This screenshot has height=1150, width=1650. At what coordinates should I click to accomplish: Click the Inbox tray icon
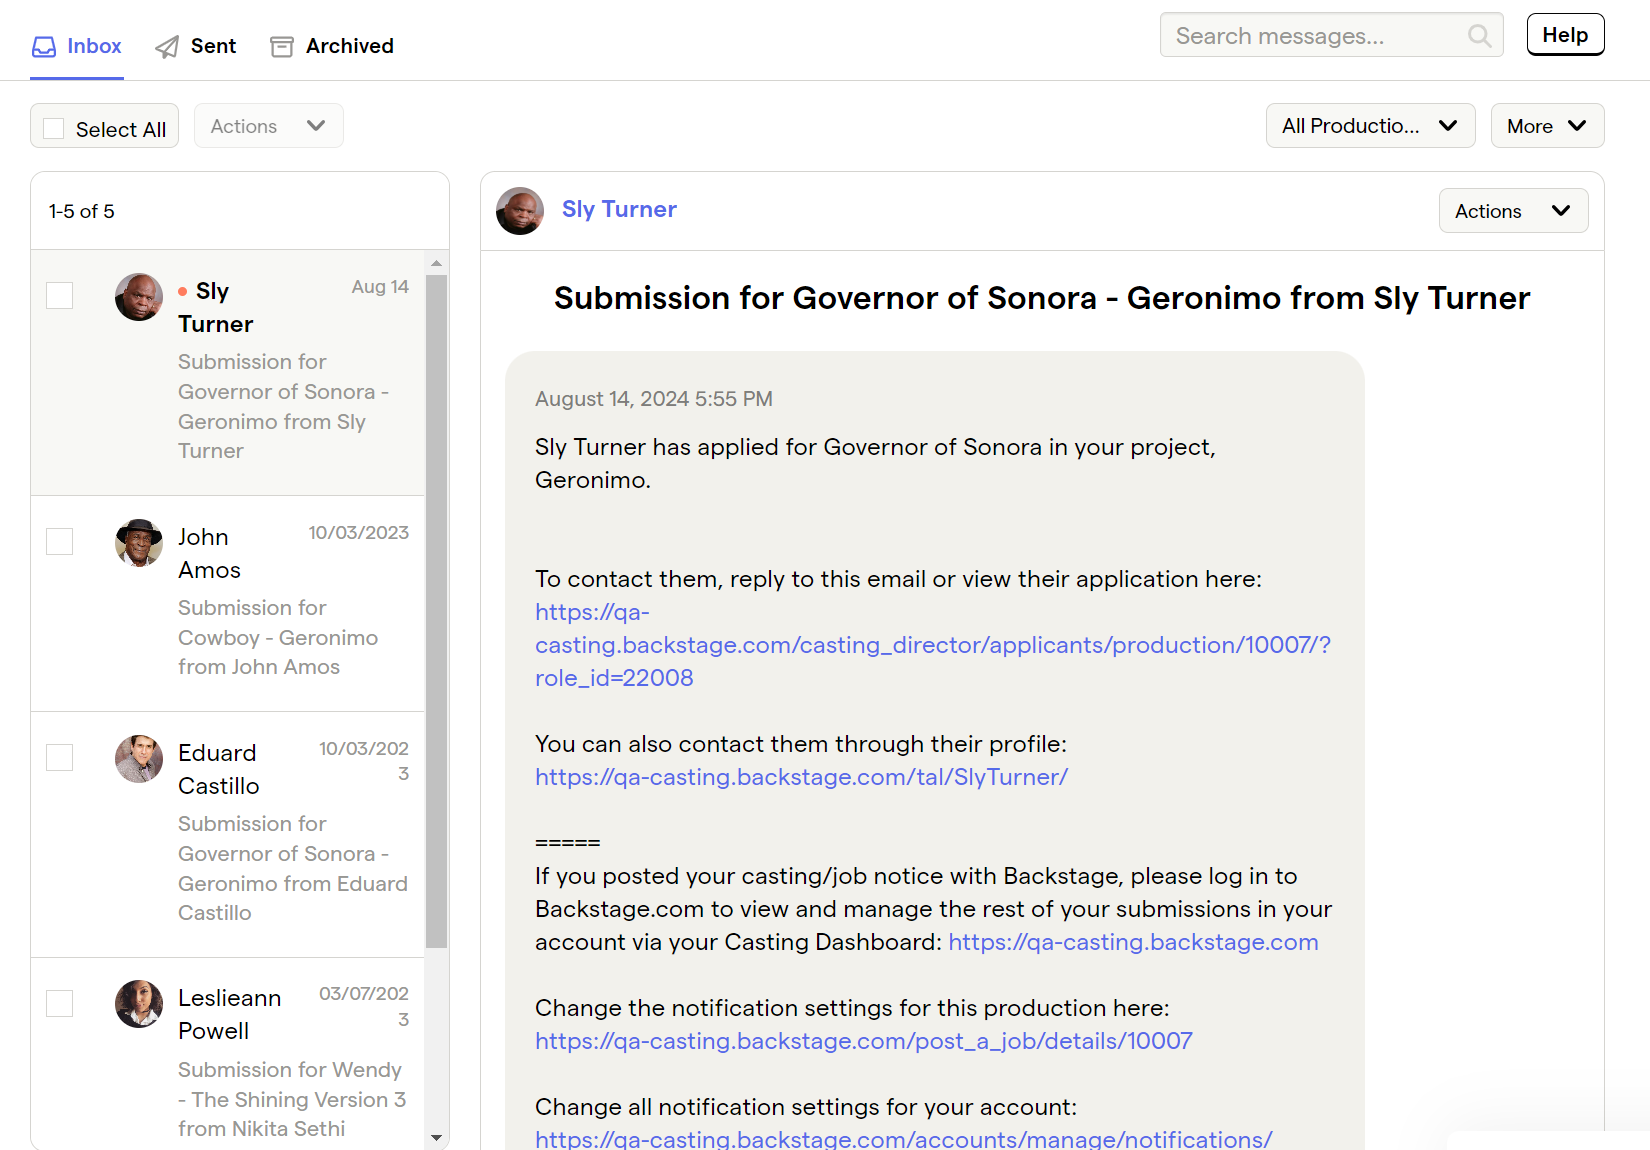click(44, 47)
